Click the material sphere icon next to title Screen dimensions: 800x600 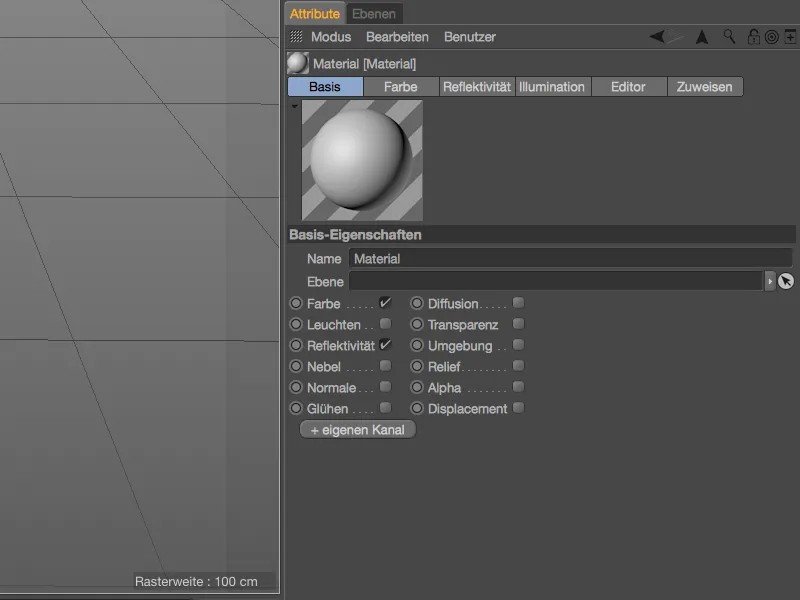click(x=297, y=63)
